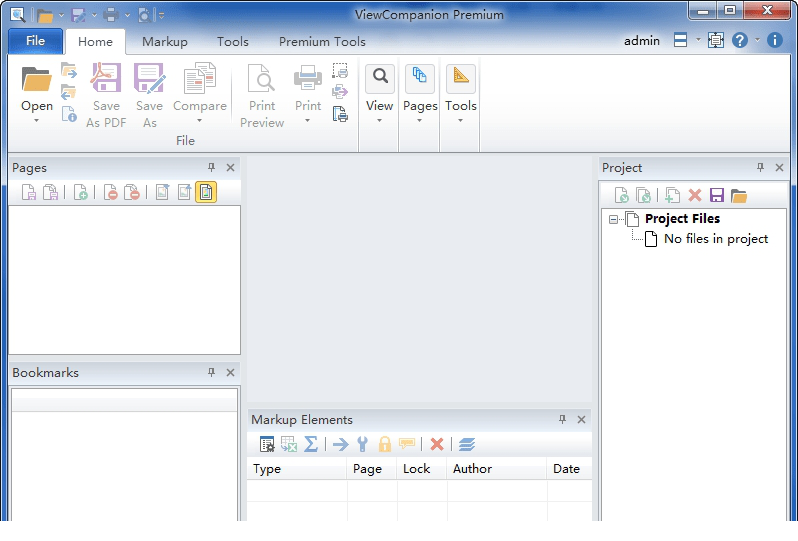Click the View magnifier button
Image resolution: width=798 pixels, height=541 pixels.
(x=380, y=78)
